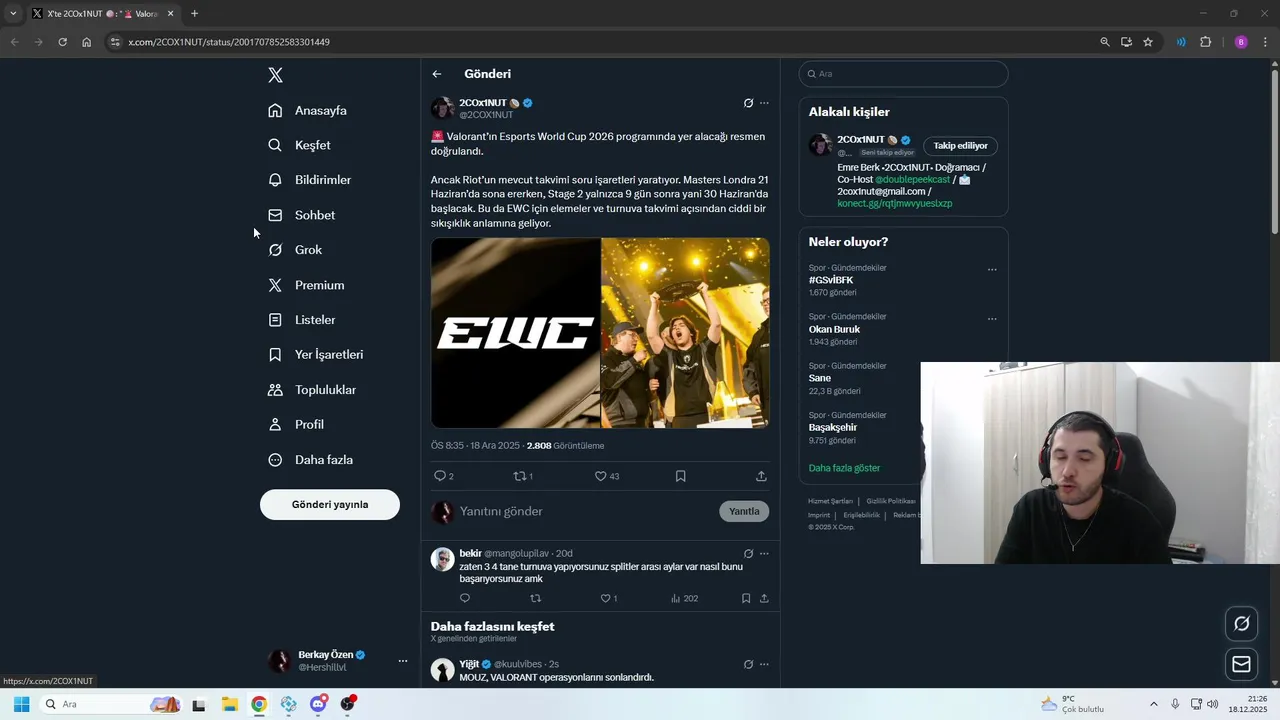
Task: Open Okan Buruk trending topic
Action: 834,329
